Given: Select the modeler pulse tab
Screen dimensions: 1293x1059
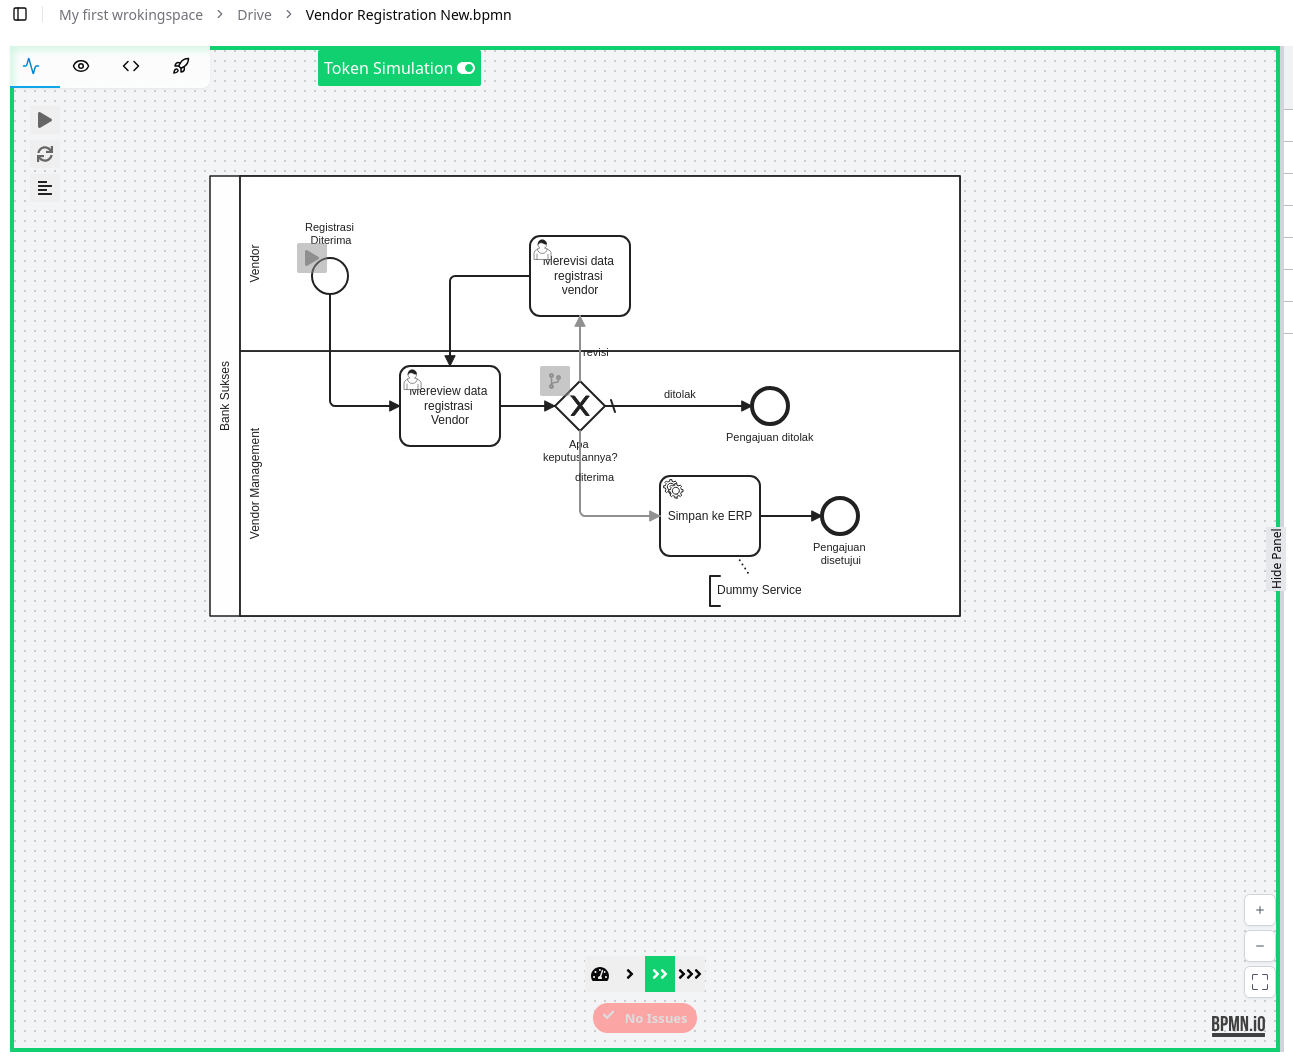Looking at the screenshot, I should [x=32, y=66].
